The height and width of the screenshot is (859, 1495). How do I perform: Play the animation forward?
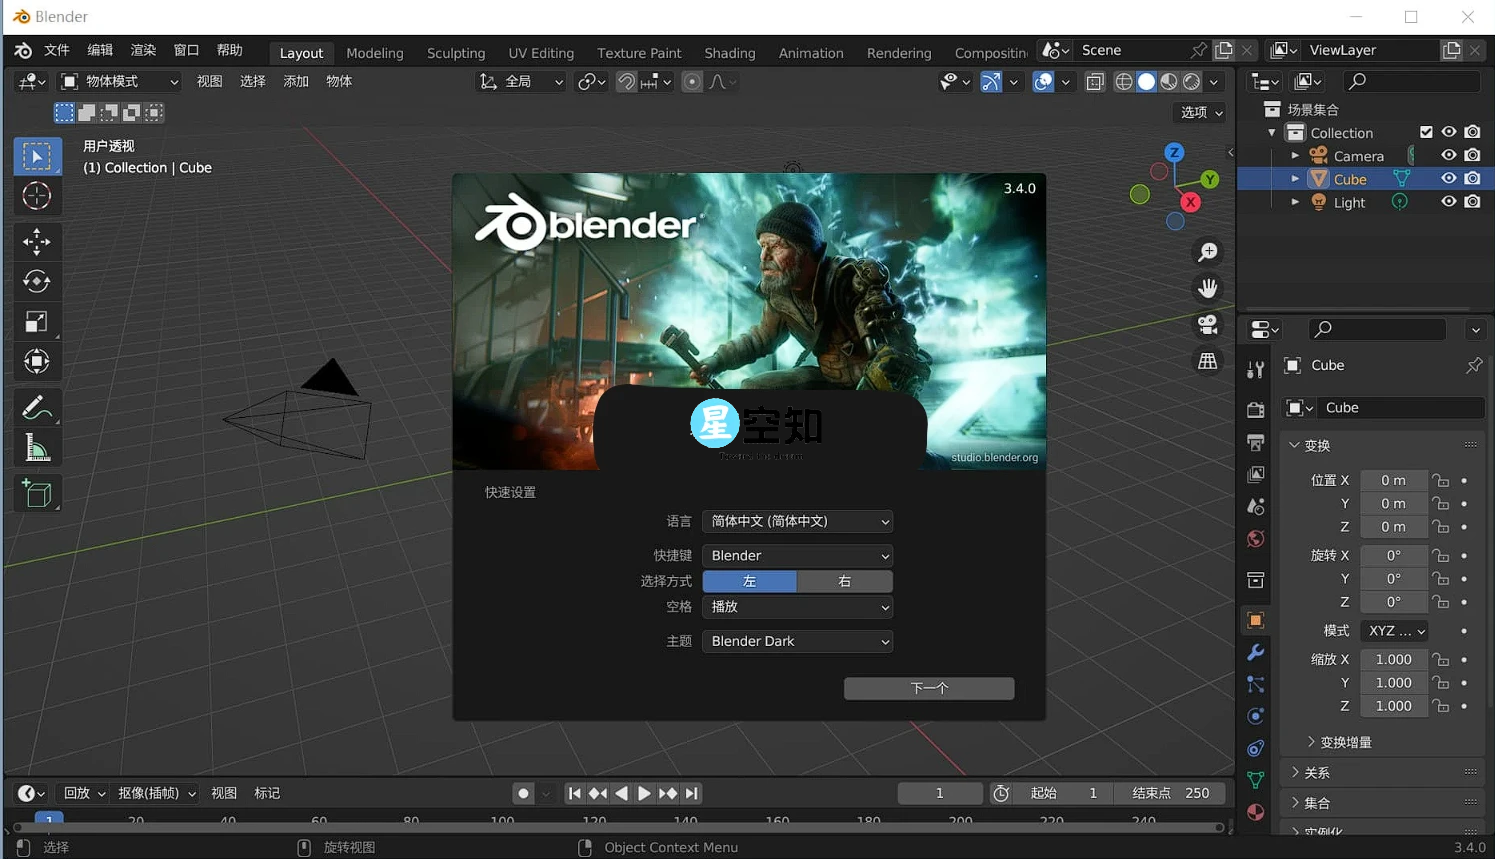click(644, 793)
